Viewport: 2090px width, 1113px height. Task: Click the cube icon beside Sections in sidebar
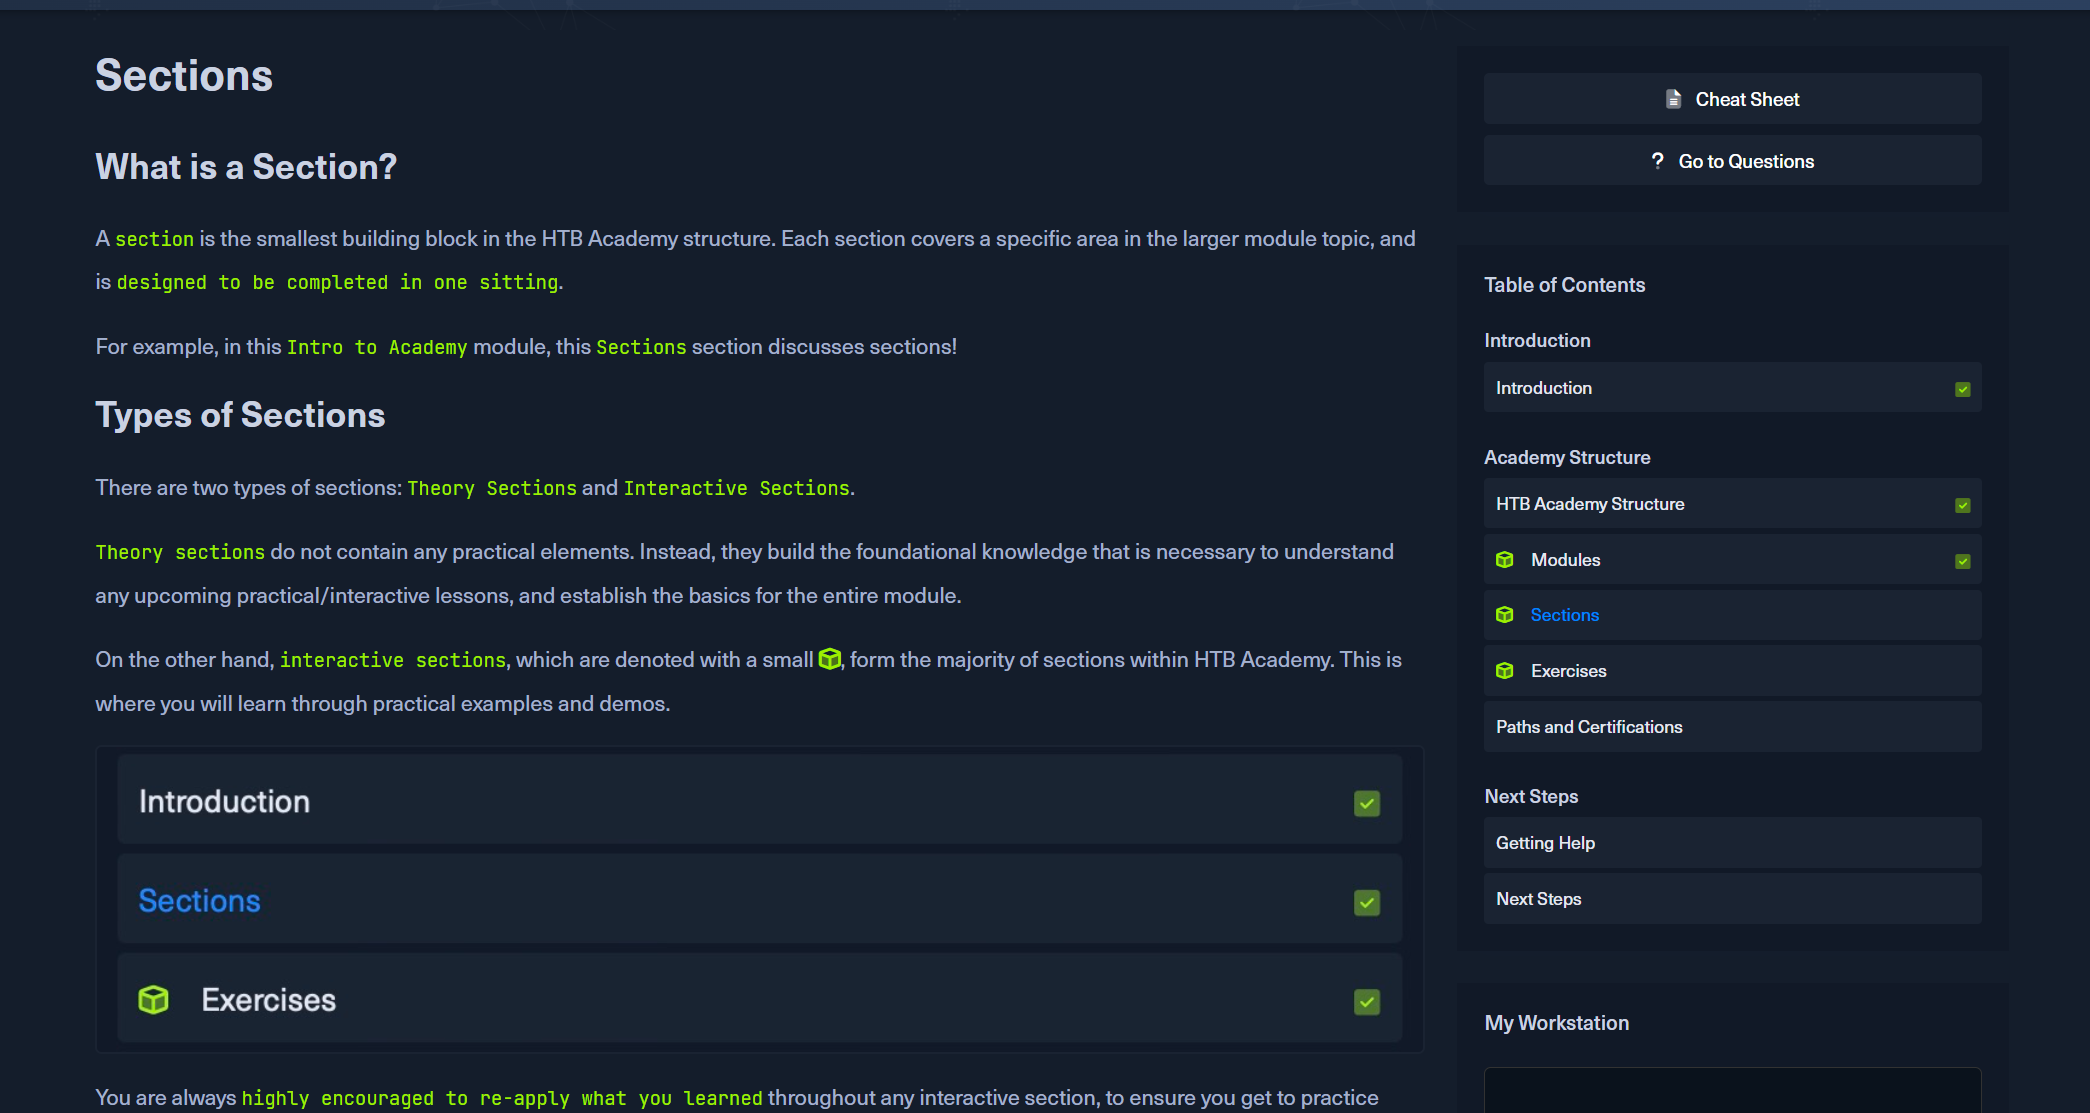(1504, 615)
